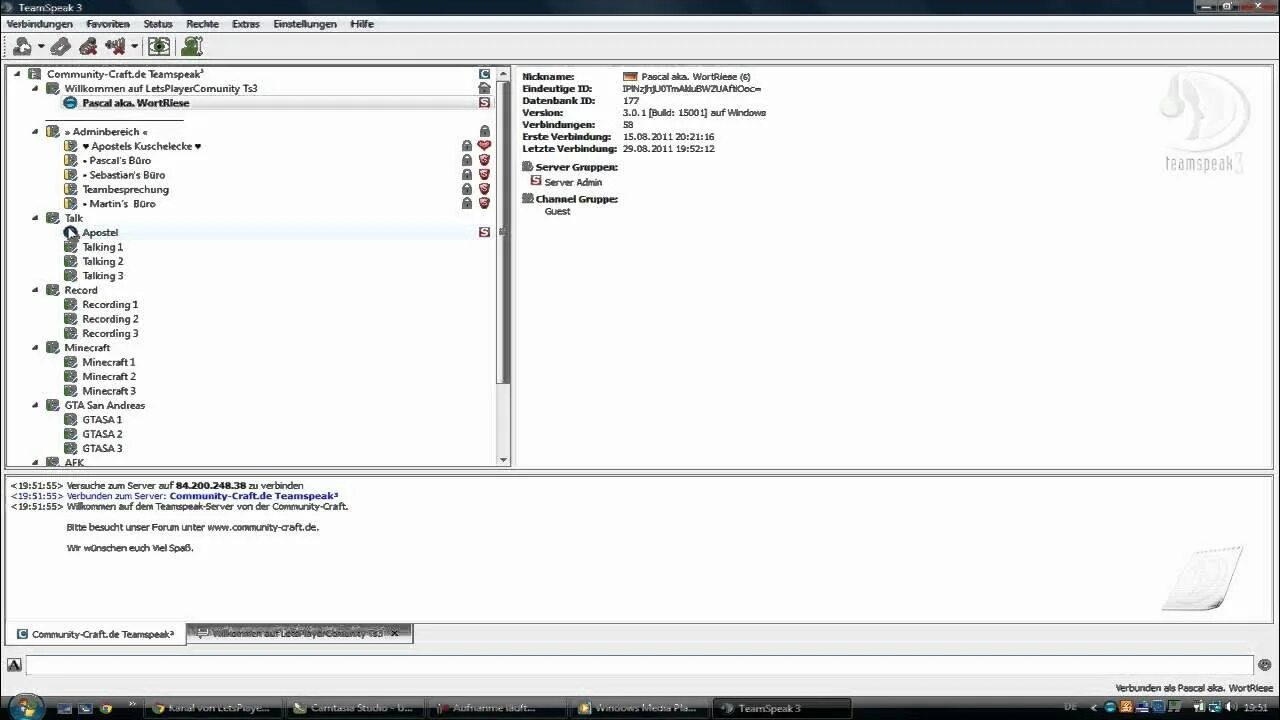Open the emoticon picker icon
This screenshot has height=720, width=1280.
[x=1265, y=665]
